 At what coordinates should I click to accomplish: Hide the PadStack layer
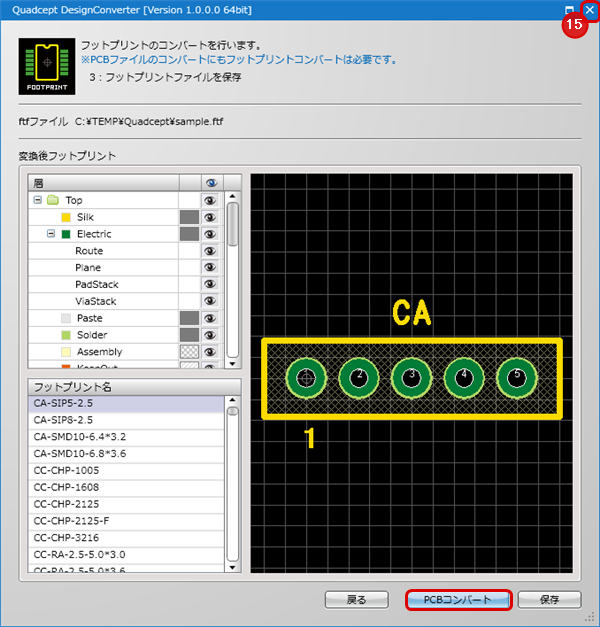tap(210, 284)
